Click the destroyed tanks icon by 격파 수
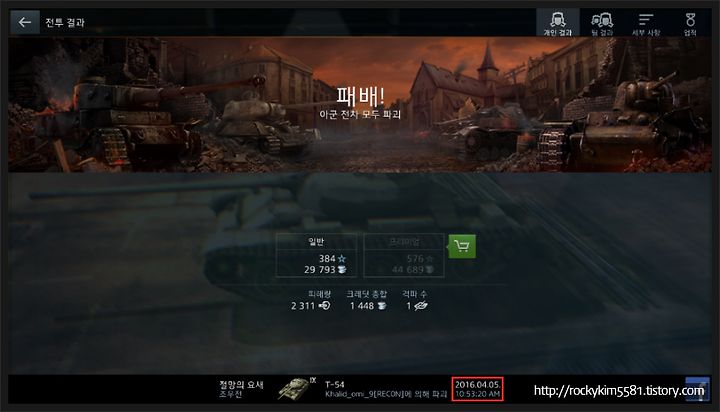This screenshot has height=412, width=720. coord(420,305)
